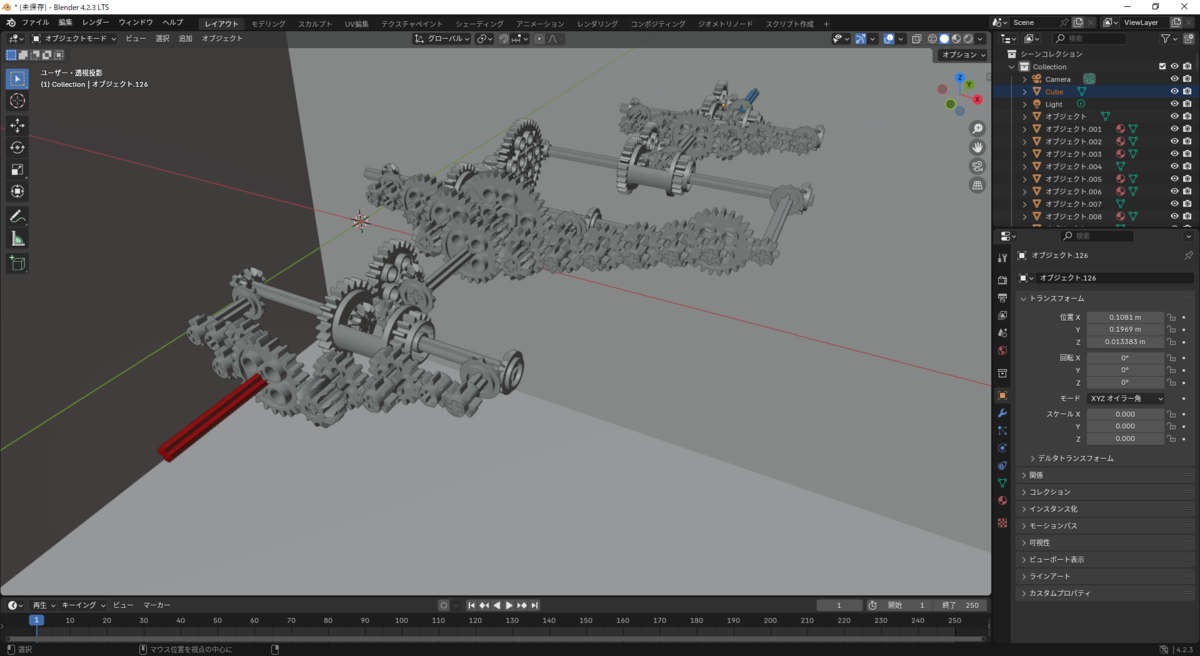Open the グローバル orientation dropdown
Screen dimensions: 1200x656
442,39
